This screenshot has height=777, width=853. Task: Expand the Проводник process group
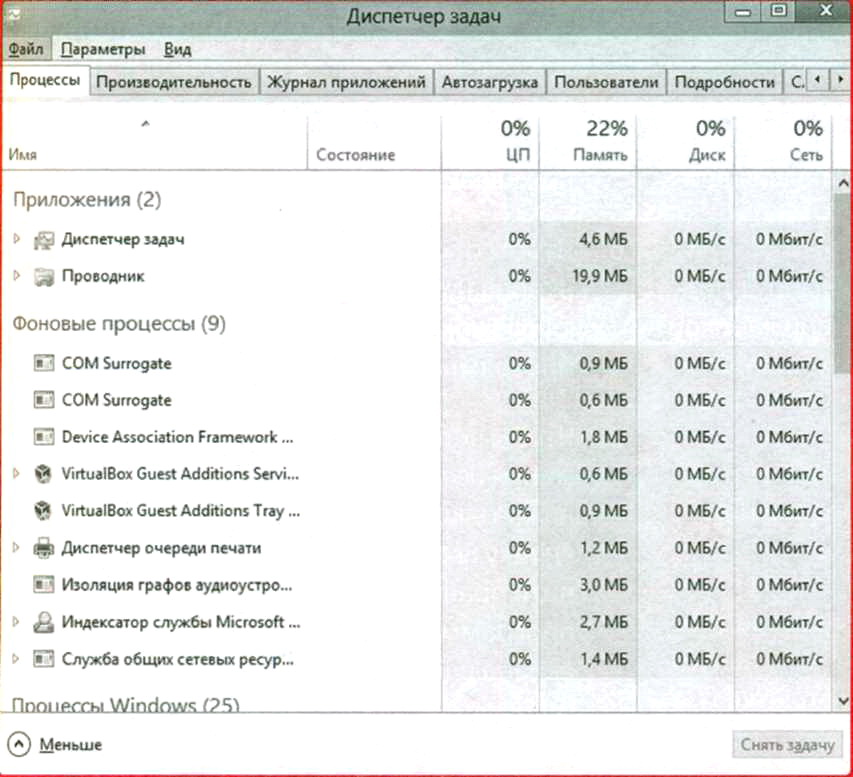(x=16, y=276)
